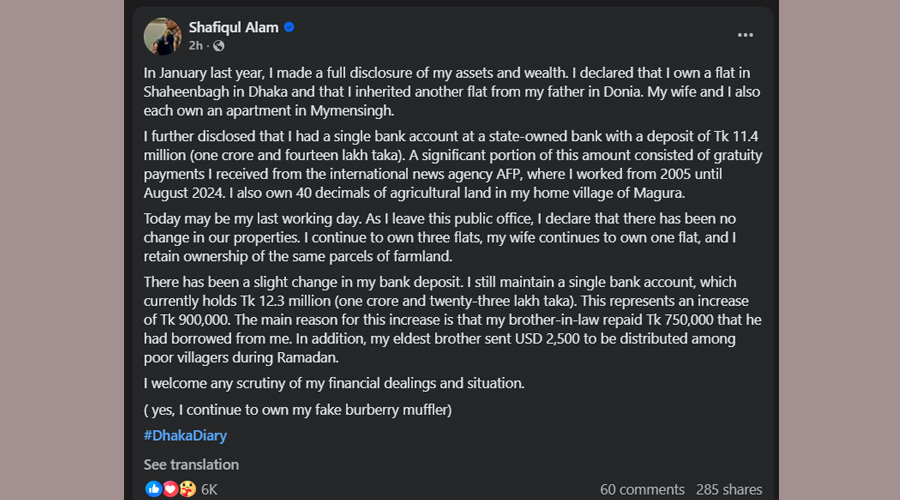Click the paragraph about Tk 12.3 million balance
The width and height of the screenshot is (900, 500).
coord(450,320)
